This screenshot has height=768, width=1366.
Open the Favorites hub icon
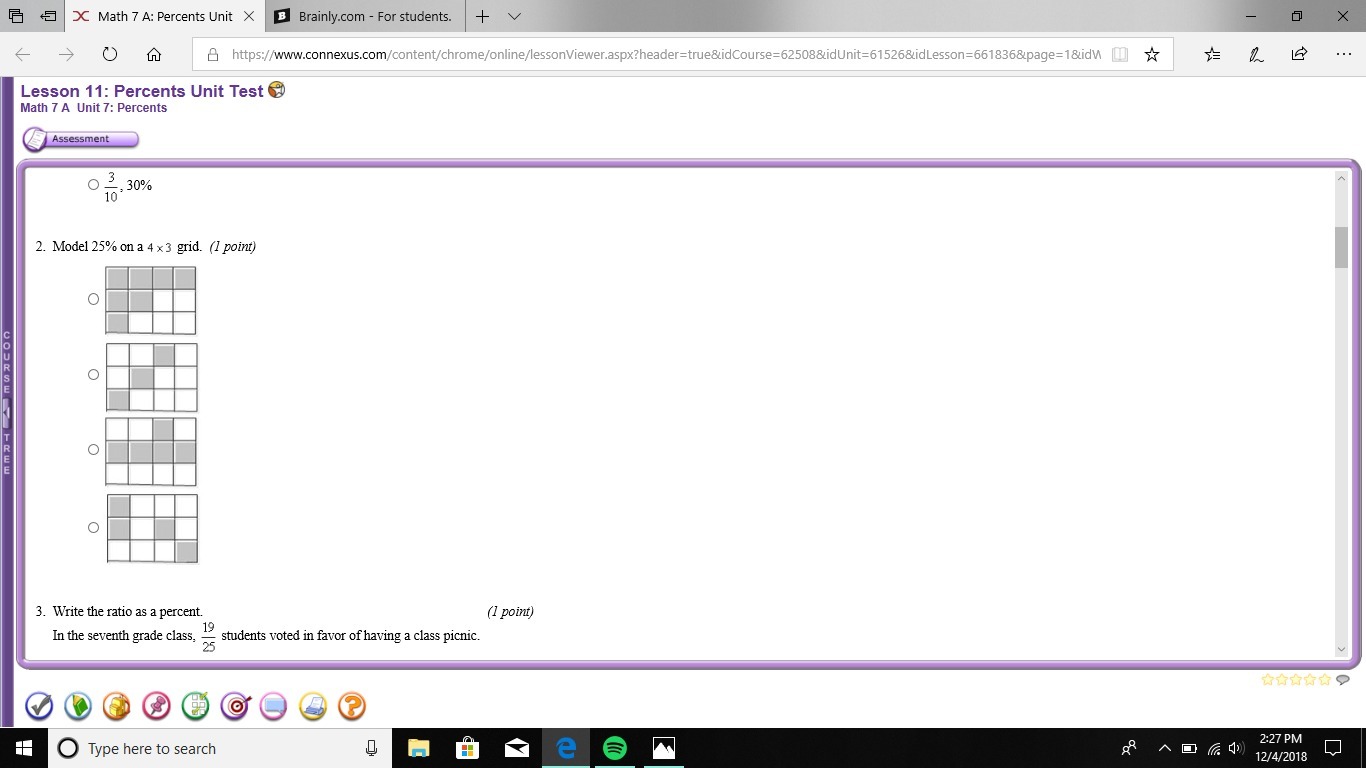coord(1212,54)
